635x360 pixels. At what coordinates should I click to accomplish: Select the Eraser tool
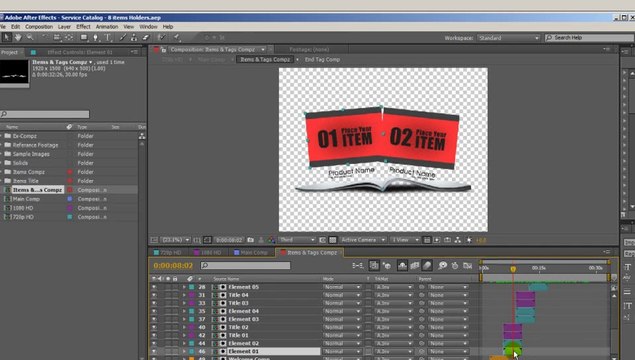pos(146,37)
